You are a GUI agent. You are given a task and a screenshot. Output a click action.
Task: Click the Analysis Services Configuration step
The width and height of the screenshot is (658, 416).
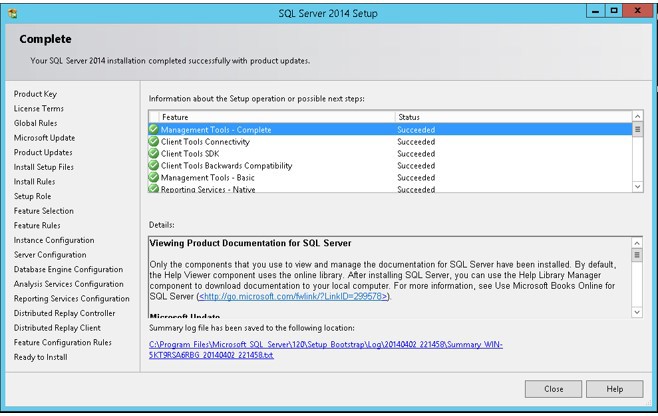(68, 284)
